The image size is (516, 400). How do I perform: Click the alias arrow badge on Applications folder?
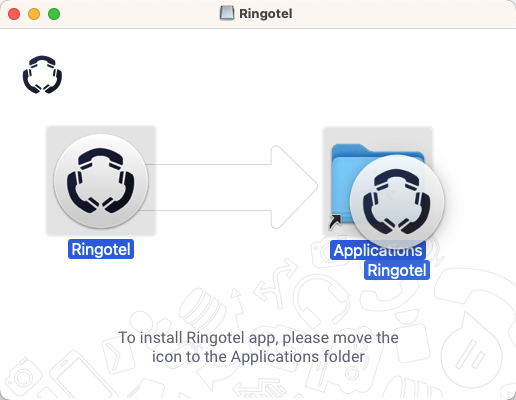335,222
